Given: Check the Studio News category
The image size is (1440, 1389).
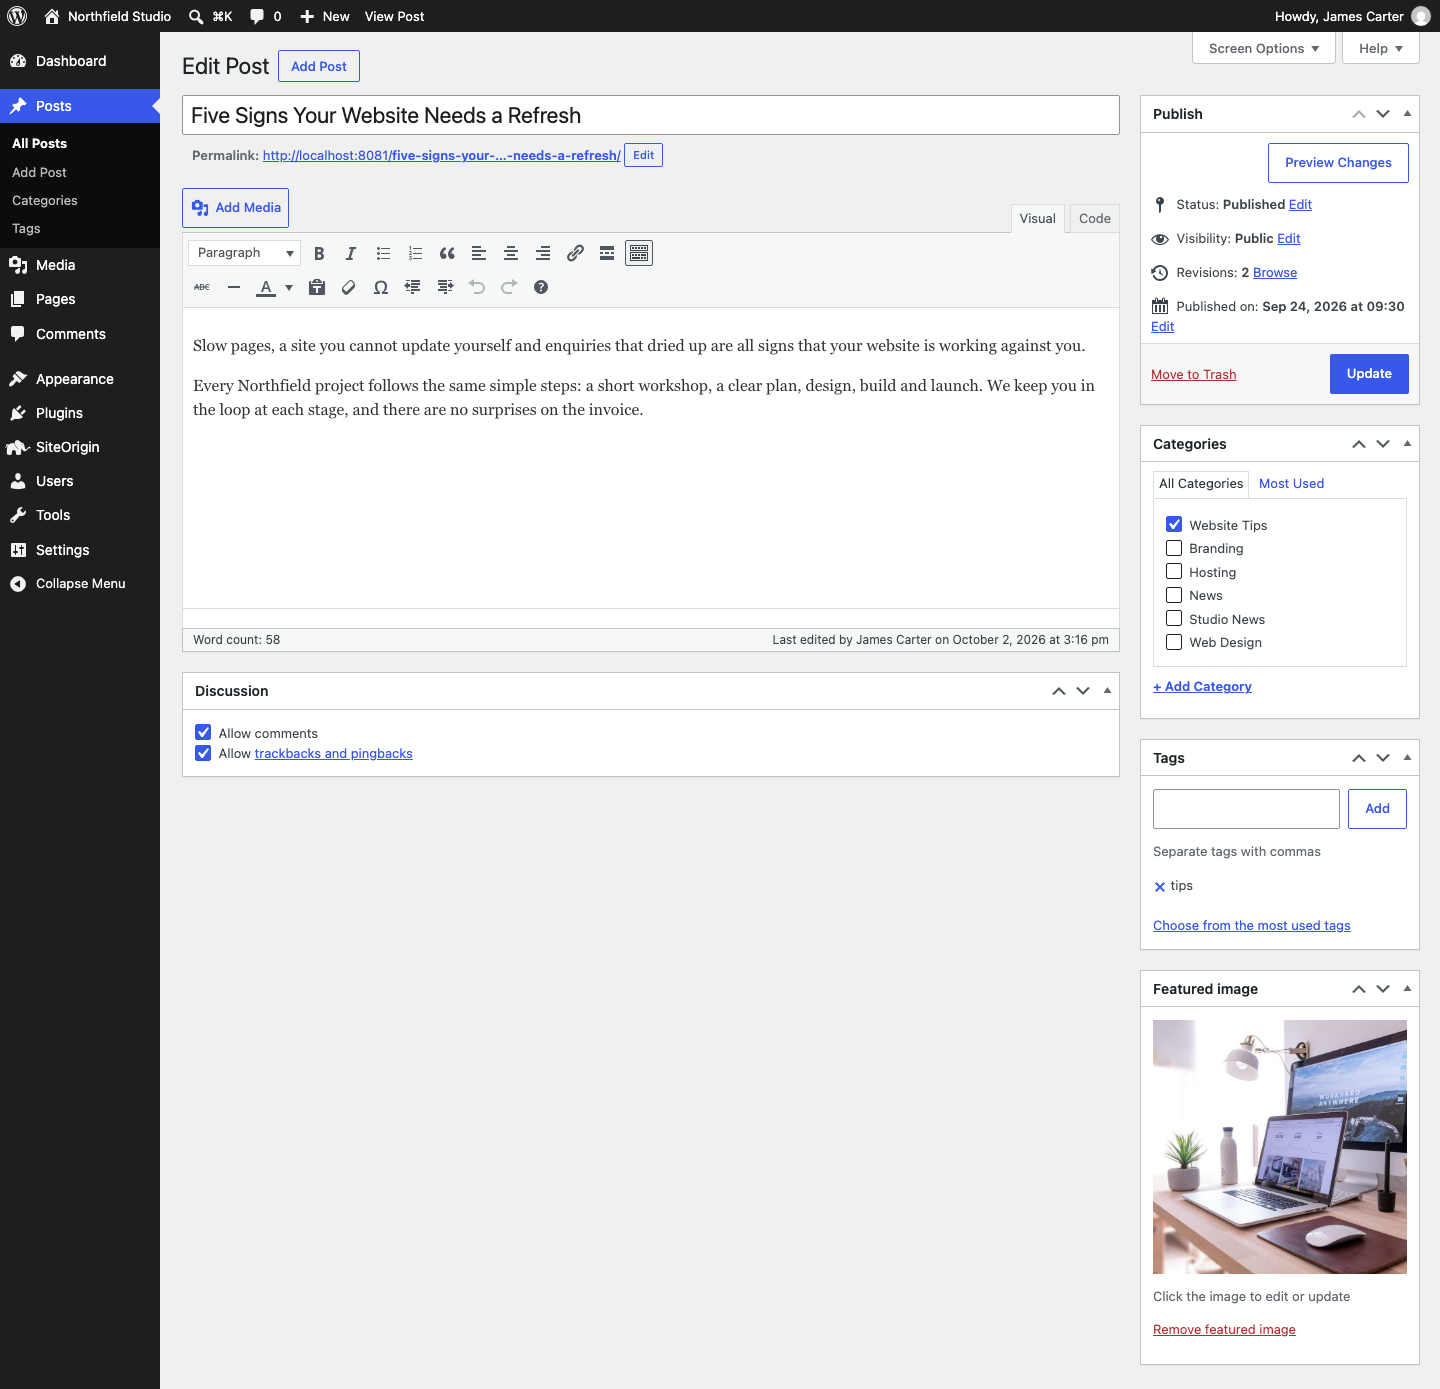Looking at the screenshot, I should pyautogui.click(x=1174, y=618).
